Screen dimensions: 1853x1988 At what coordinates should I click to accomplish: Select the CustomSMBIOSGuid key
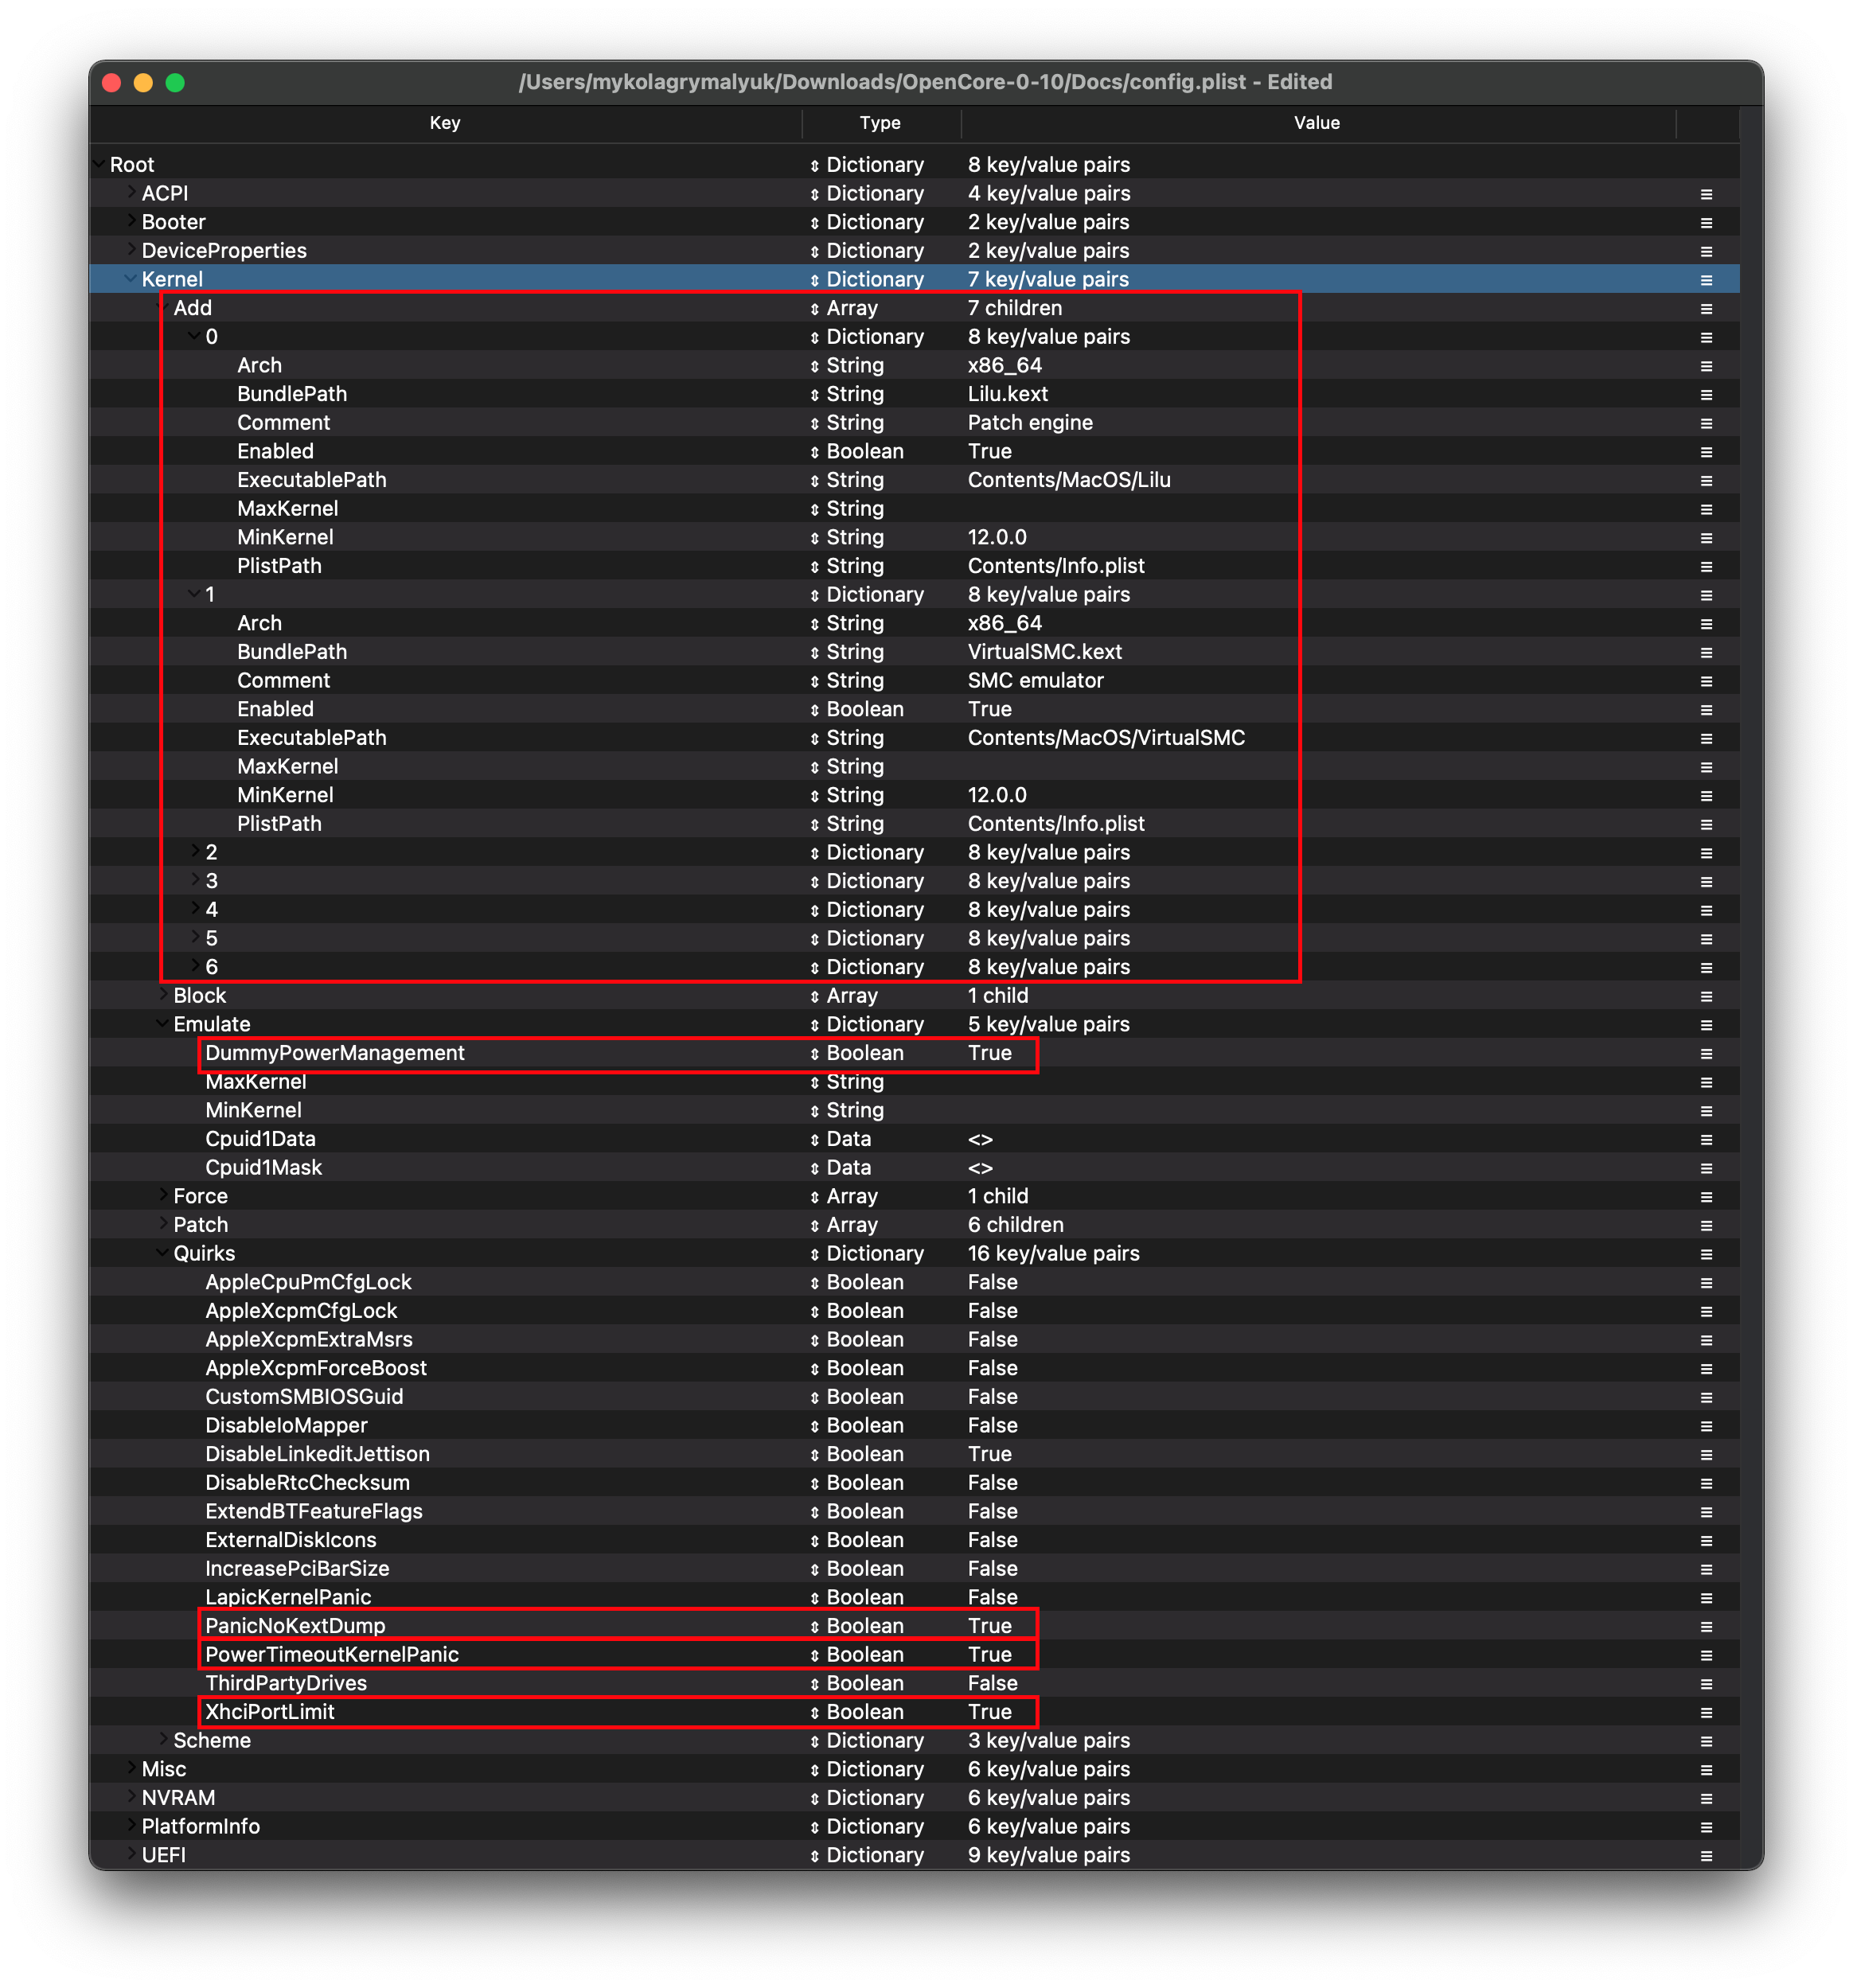pos(304,1397)
